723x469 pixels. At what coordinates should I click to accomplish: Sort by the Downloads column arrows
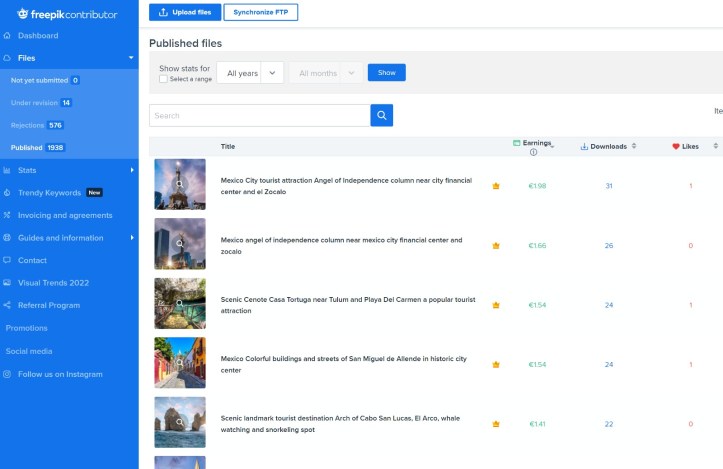tap(634, 147)
